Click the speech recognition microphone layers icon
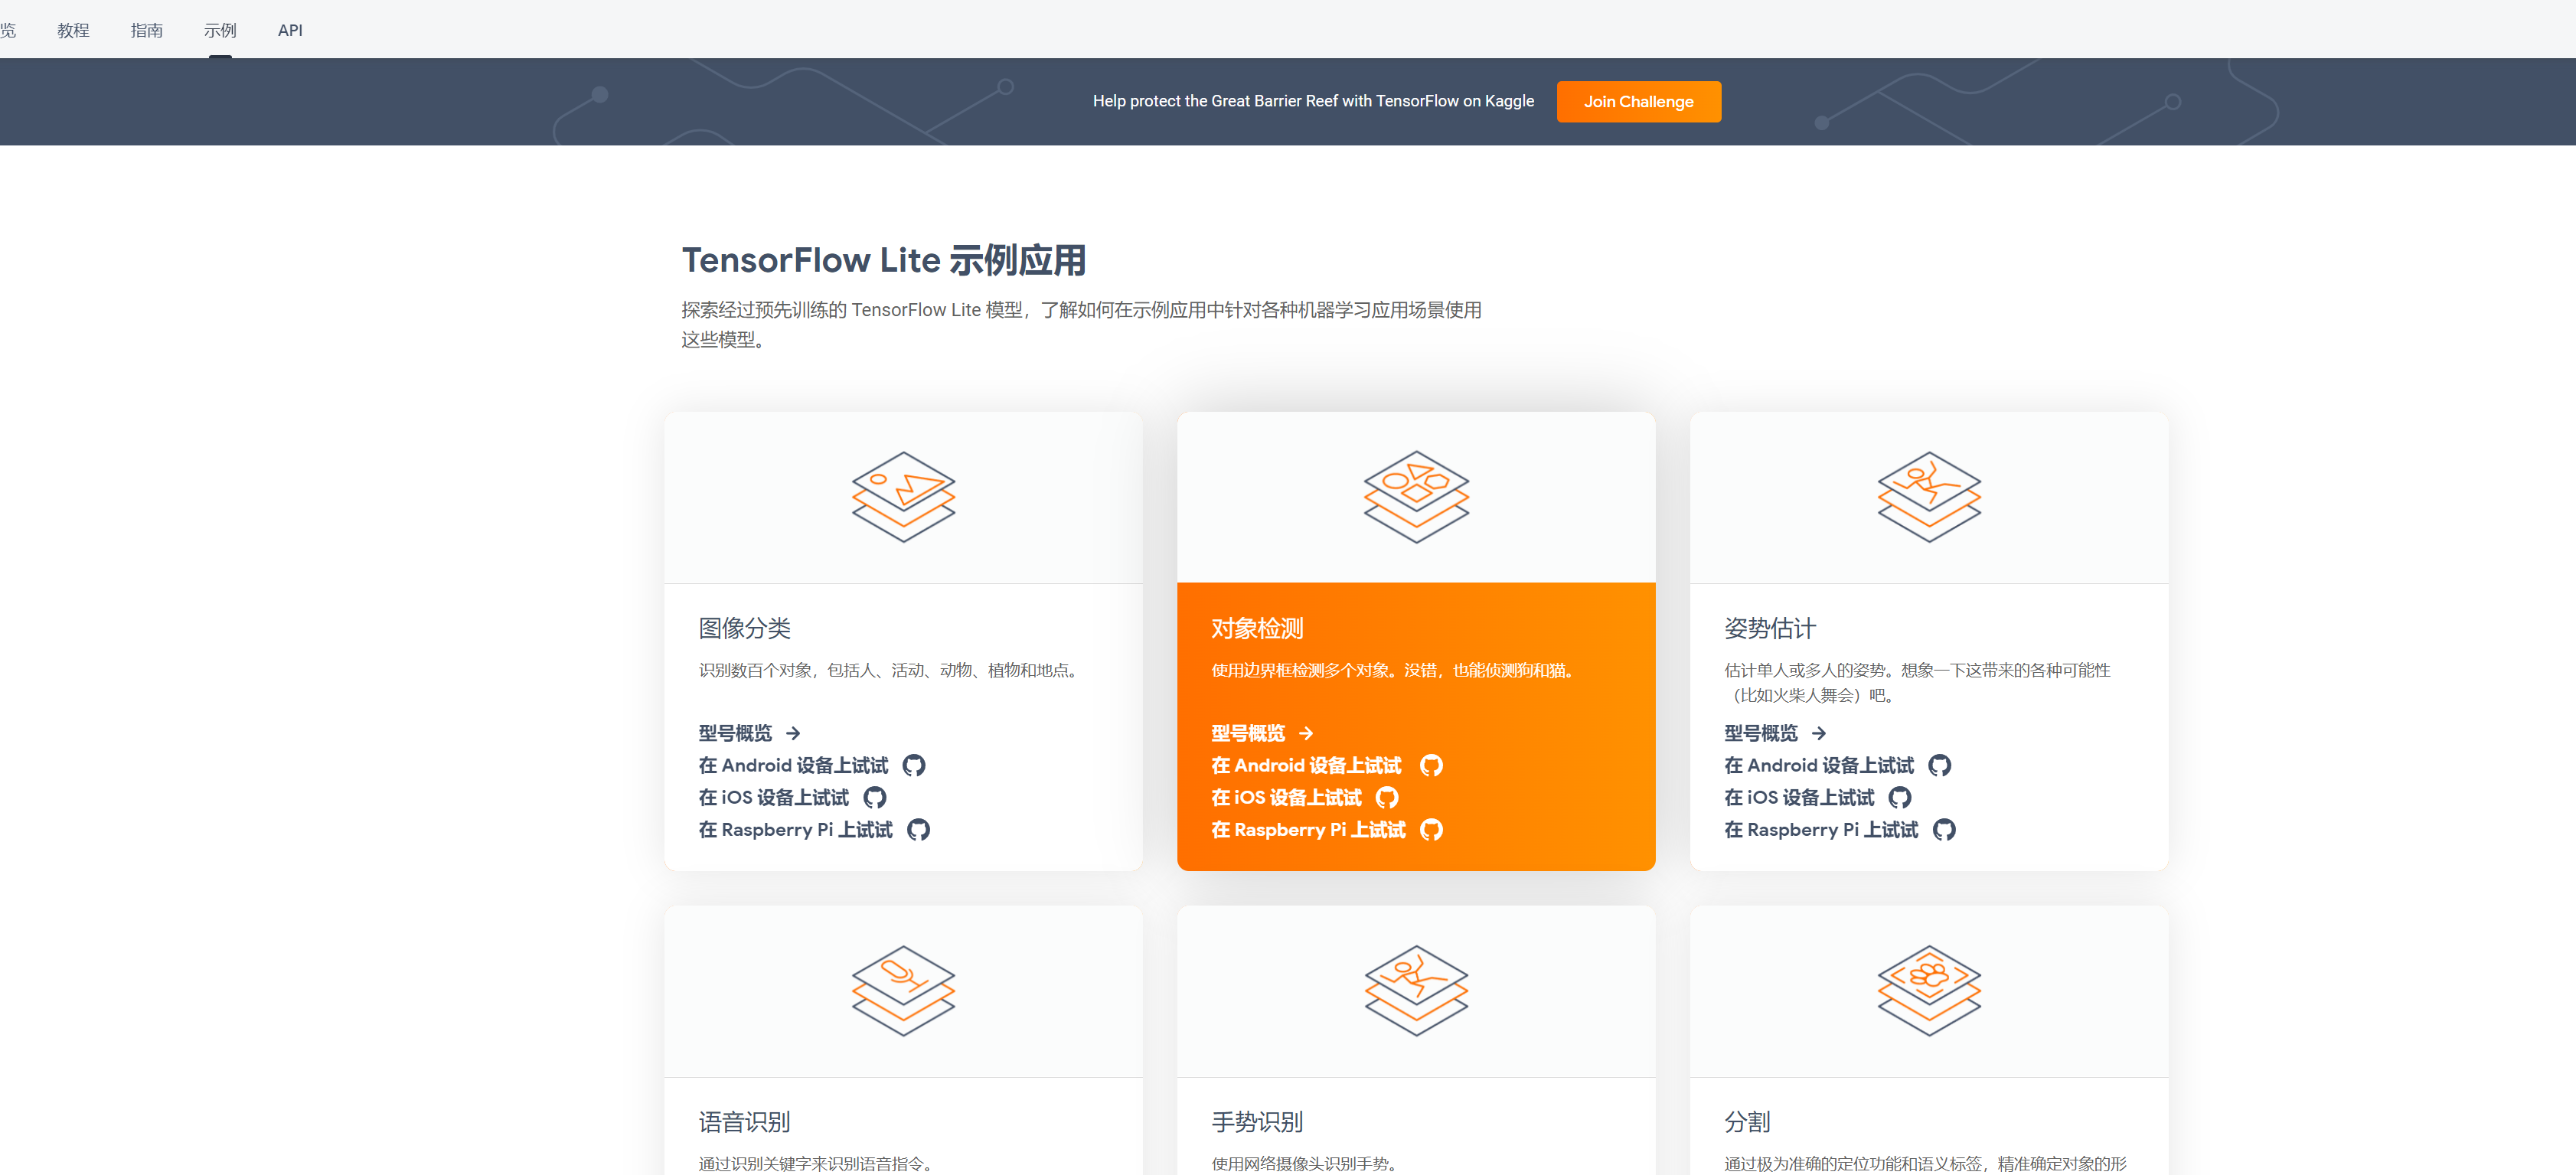 903,990
